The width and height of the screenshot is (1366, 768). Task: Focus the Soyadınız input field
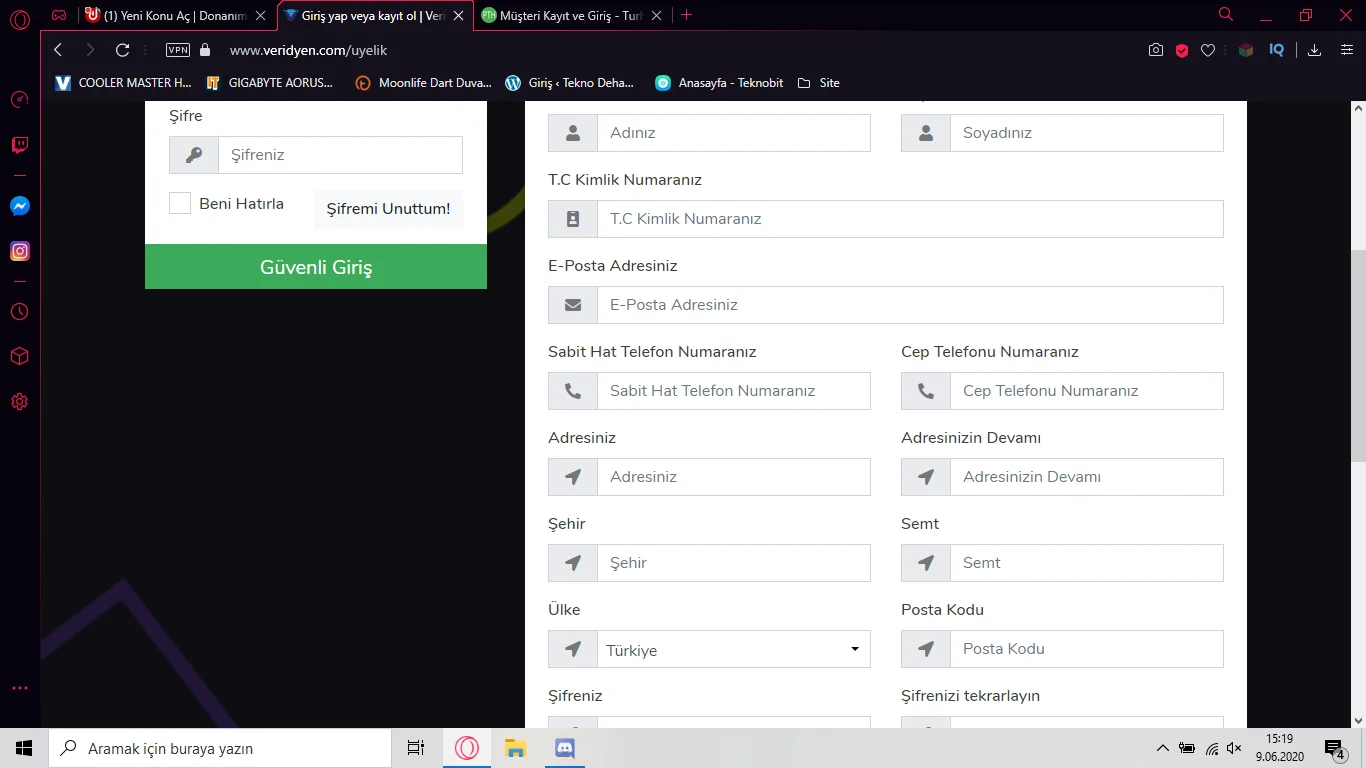pos(1086,133)
